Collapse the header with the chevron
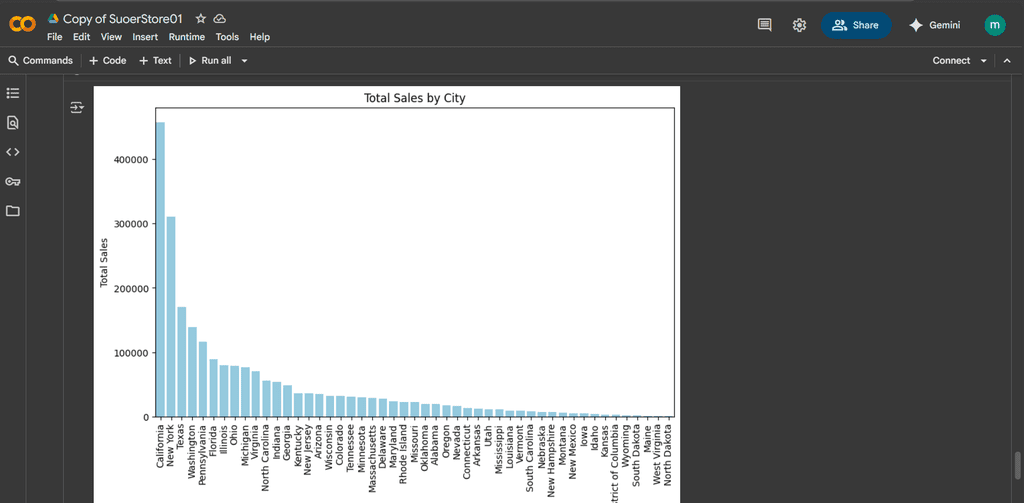 click(1006, 61)
